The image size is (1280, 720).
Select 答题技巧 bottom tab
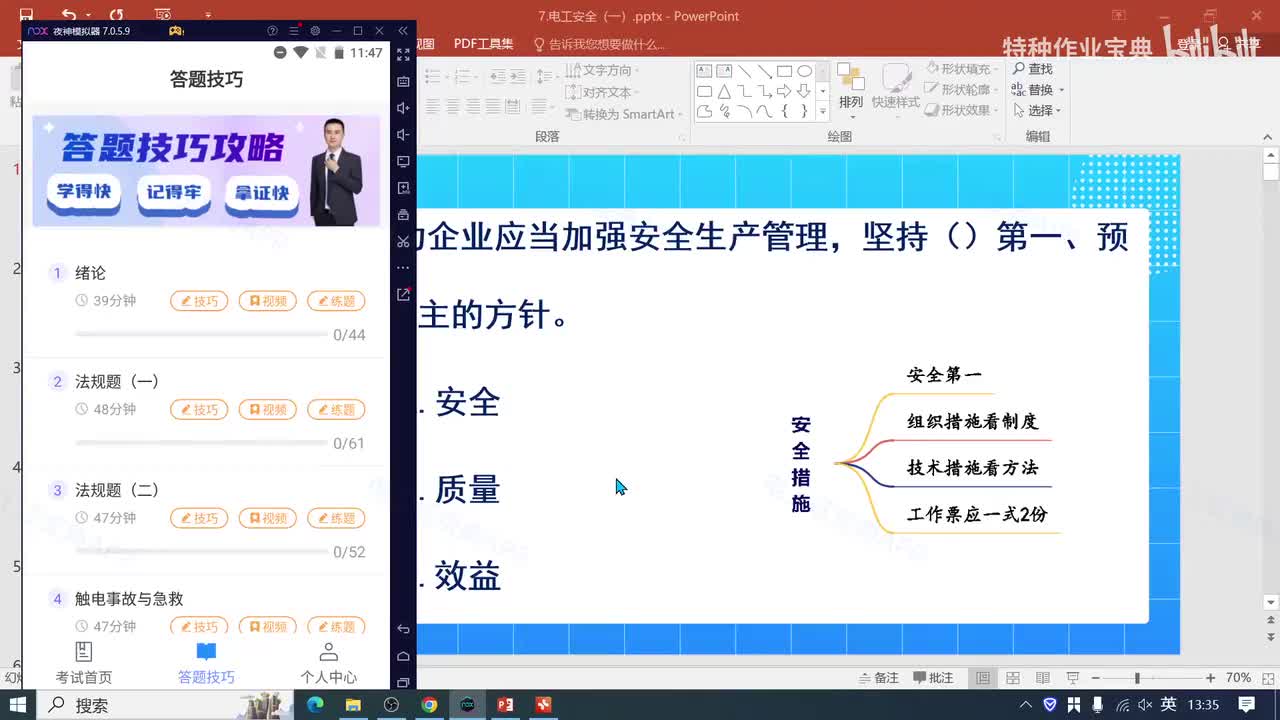(x=206, y=664)
